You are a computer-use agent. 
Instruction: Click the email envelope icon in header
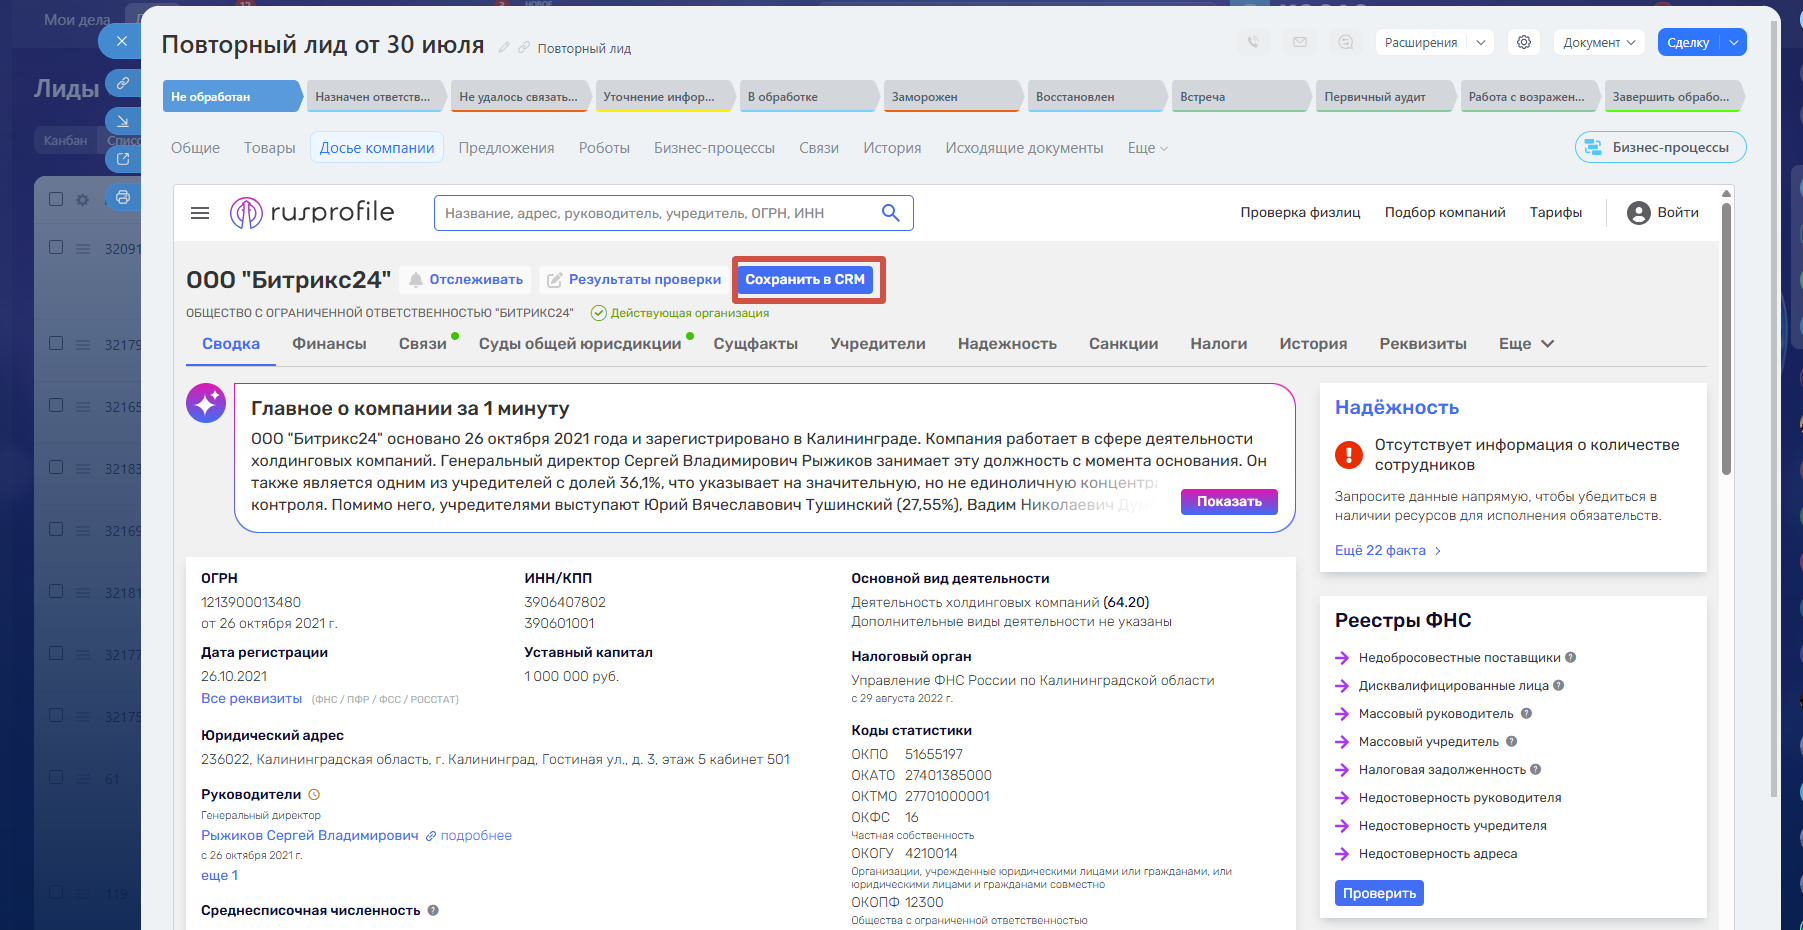tap(1299, 42)
